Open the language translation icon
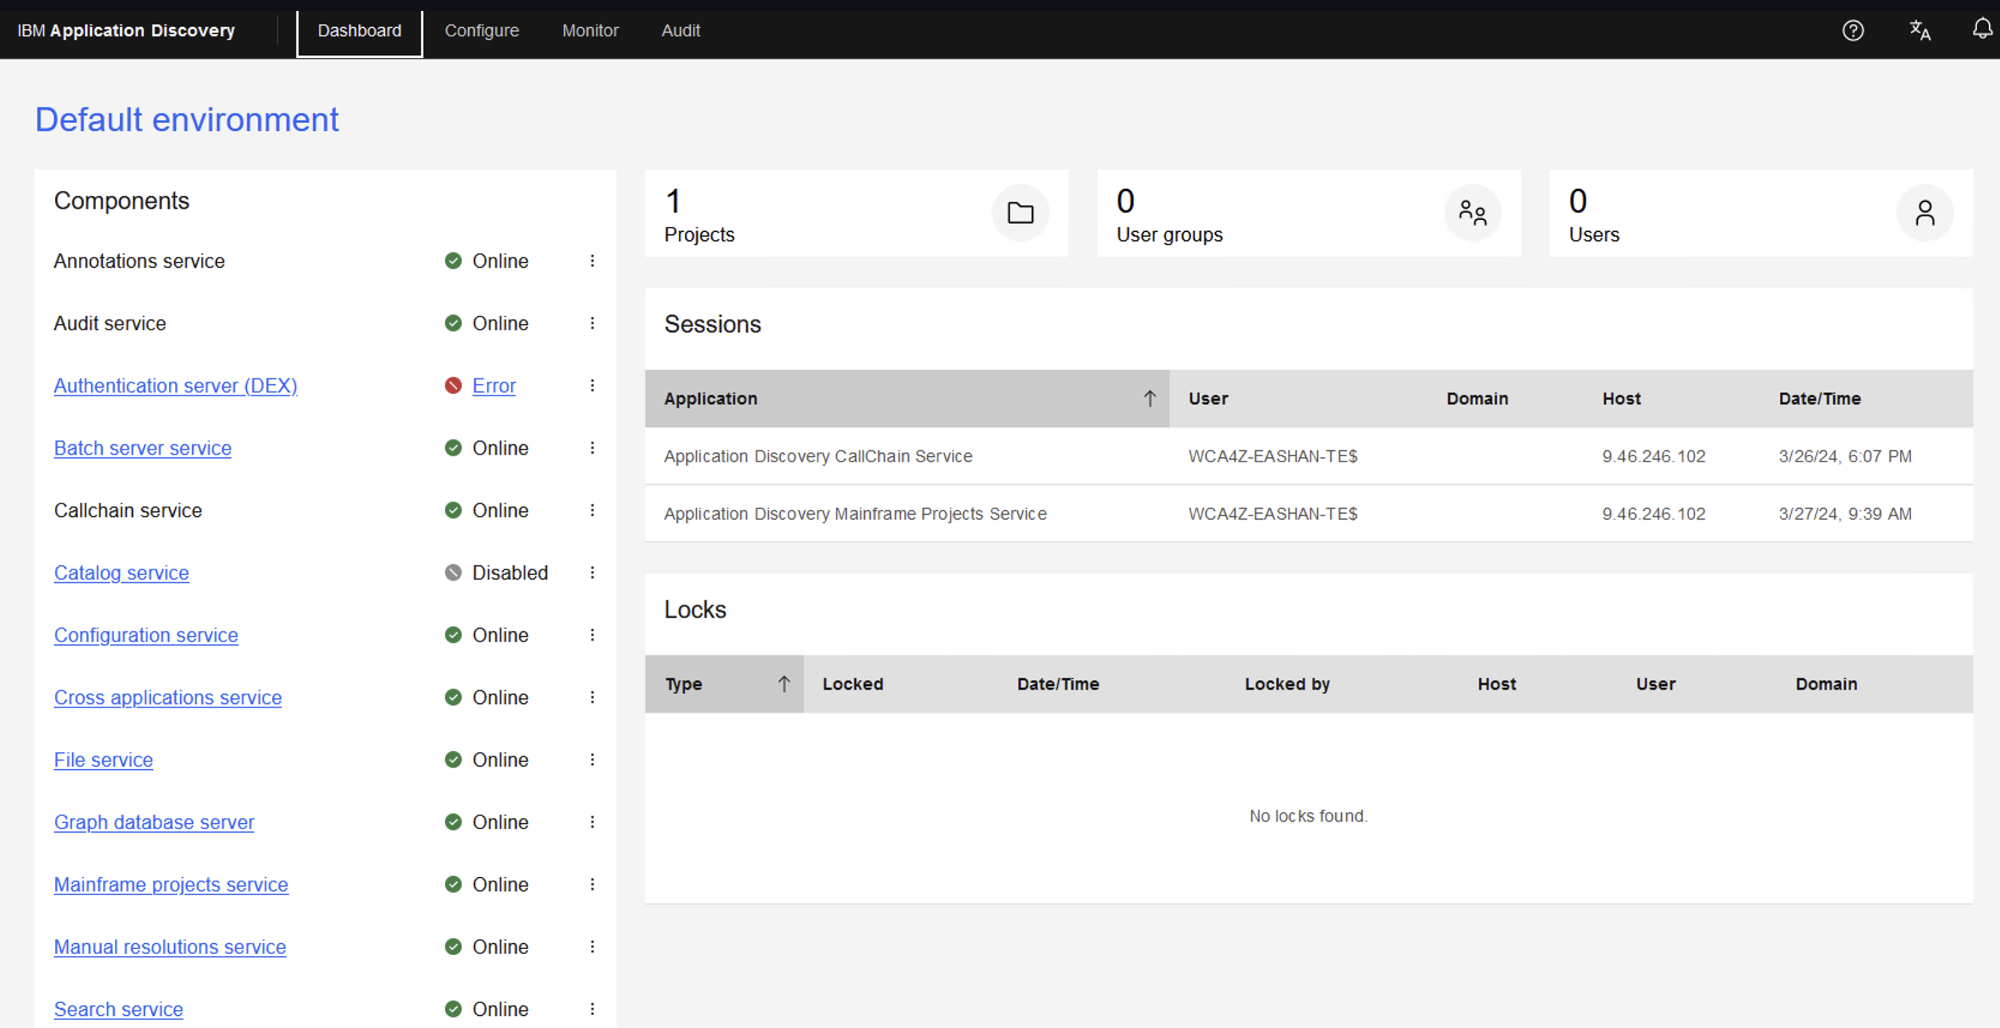Viewport: 2000px width, 1028px height. (x=1919, y=31)
